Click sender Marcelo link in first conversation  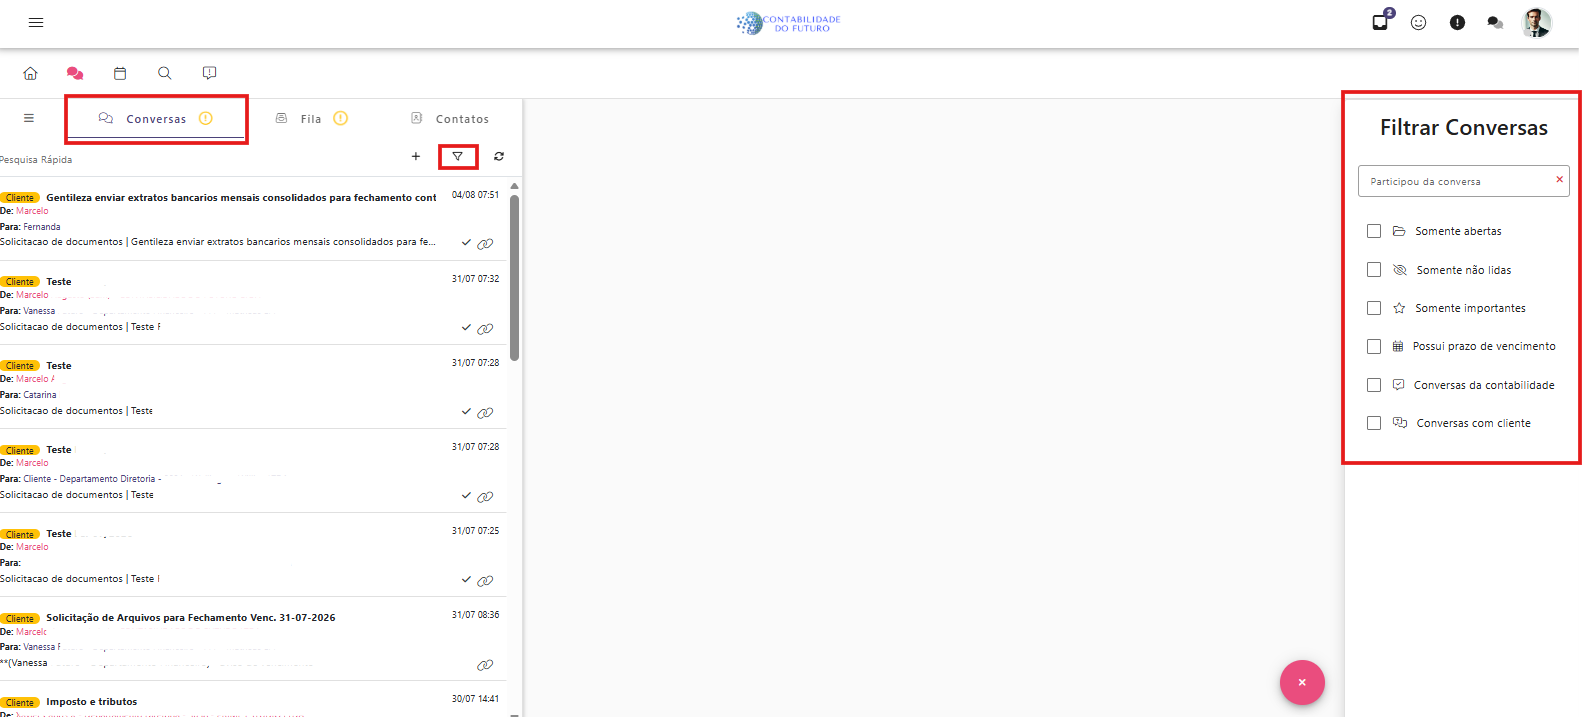pyautogui.click(x=32, y=211)
